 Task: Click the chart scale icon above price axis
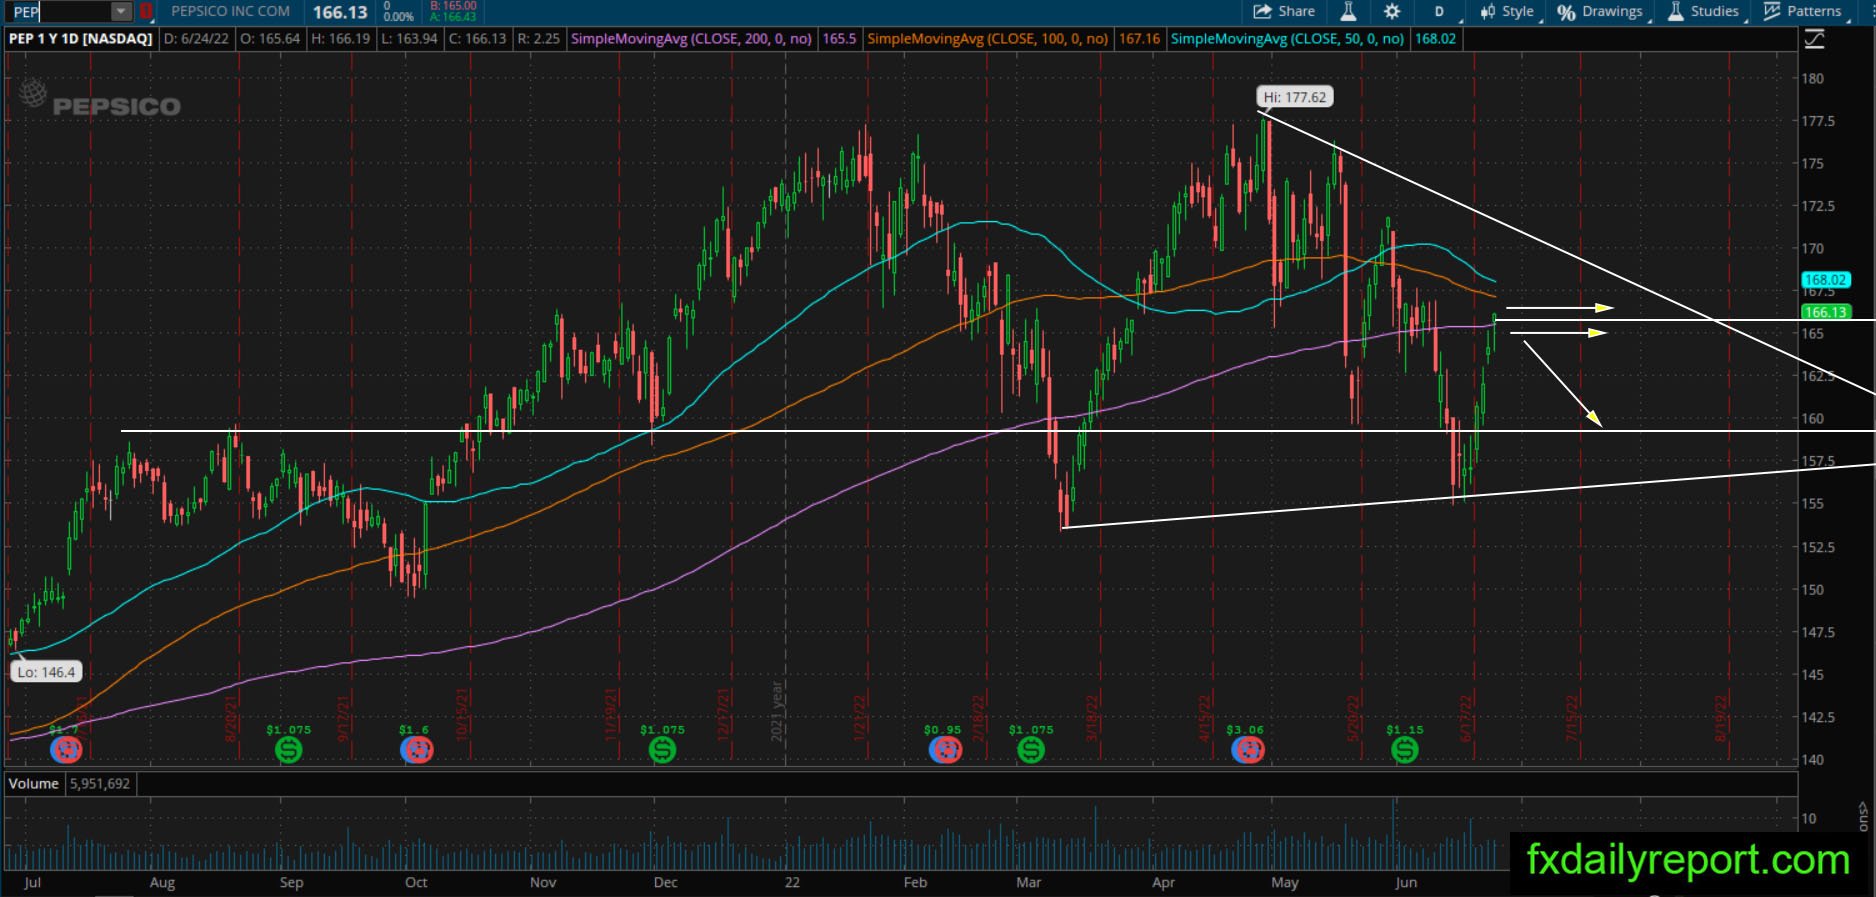[1814, 39]
